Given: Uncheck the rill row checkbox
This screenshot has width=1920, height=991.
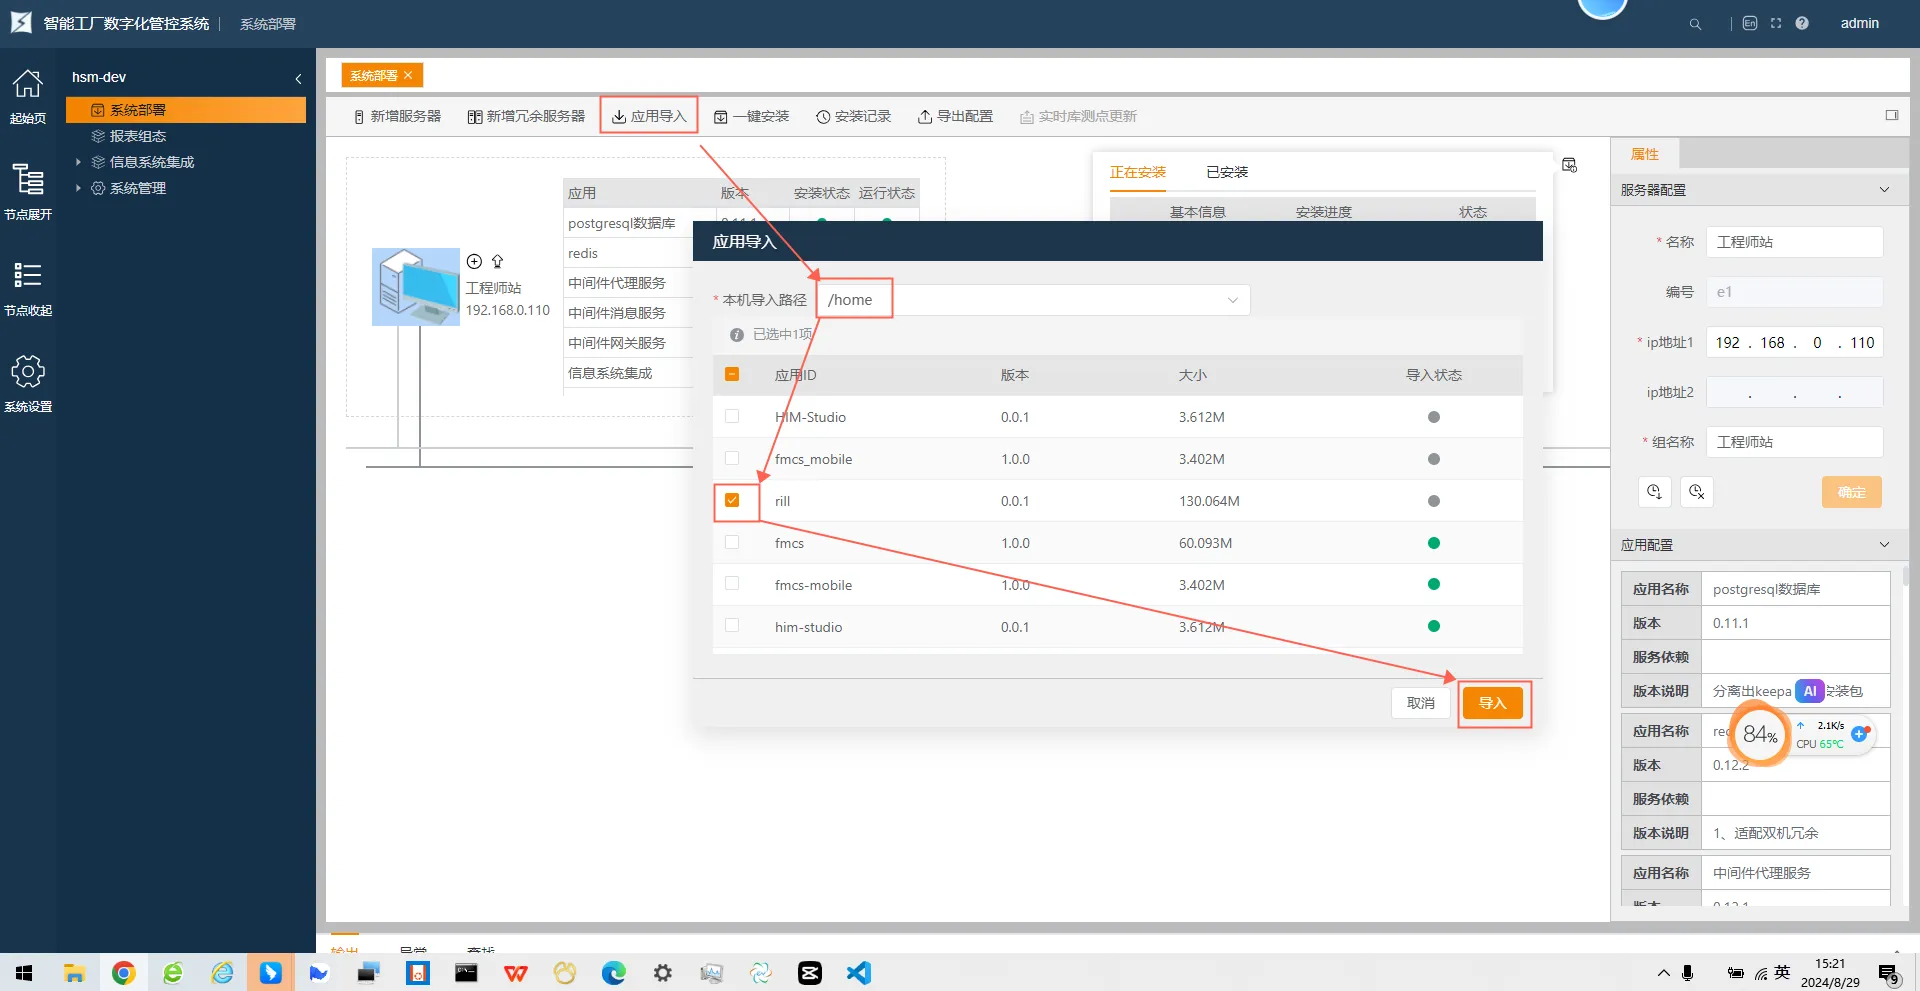Looking at the screenshot, I should (732, 500).
